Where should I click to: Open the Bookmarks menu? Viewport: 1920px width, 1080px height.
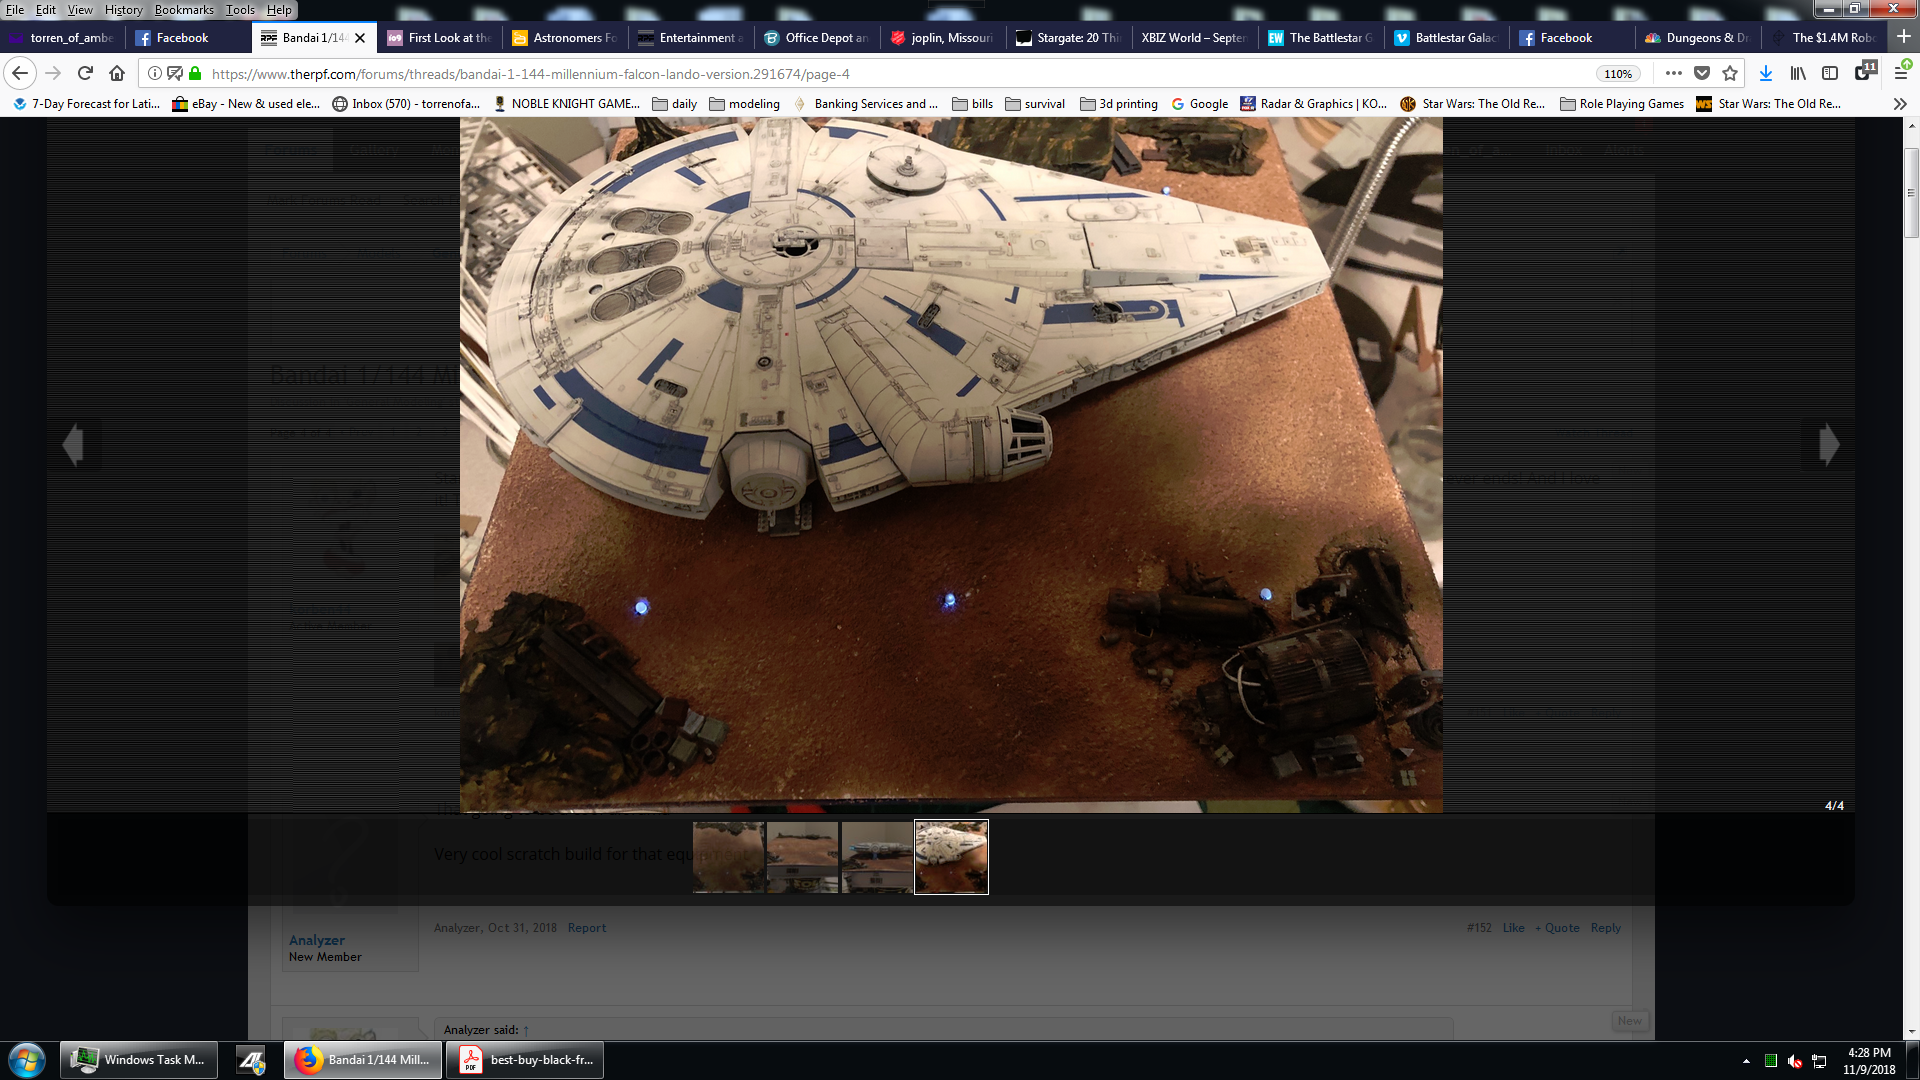click(x=184, y=10)
